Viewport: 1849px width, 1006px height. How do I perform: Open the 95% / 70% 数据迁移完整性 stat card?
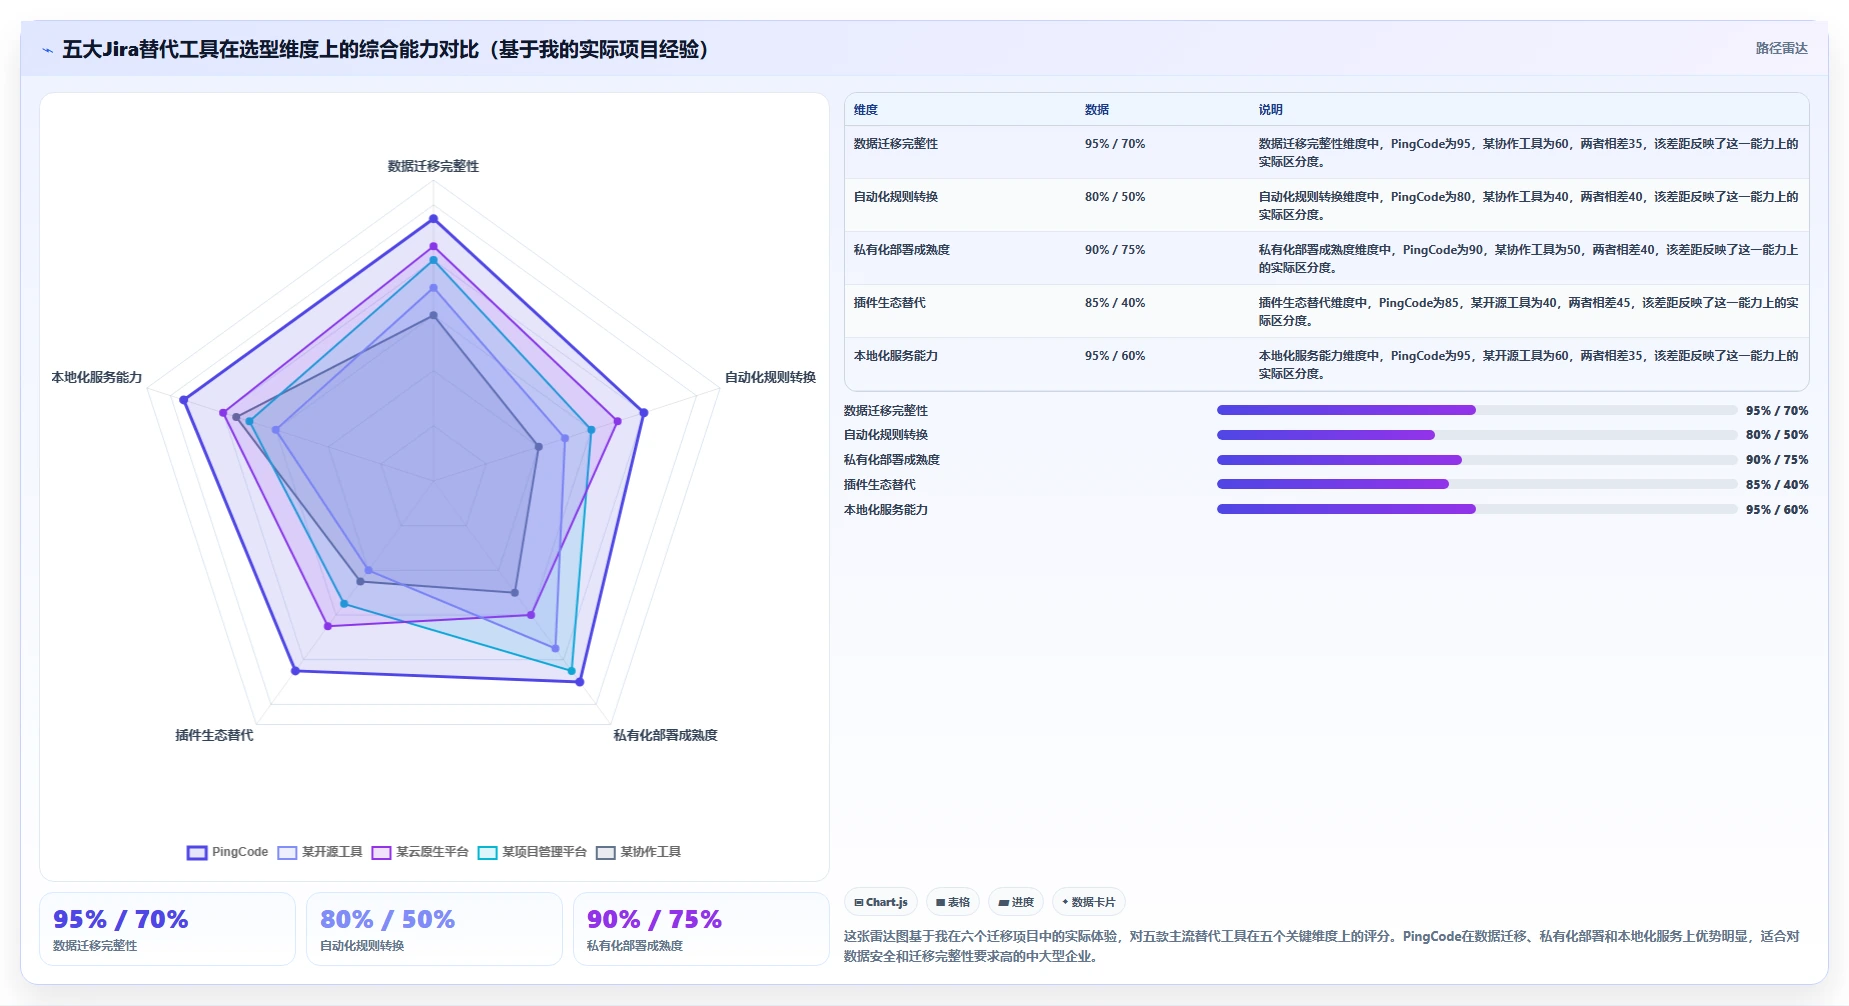pos(167,929)
